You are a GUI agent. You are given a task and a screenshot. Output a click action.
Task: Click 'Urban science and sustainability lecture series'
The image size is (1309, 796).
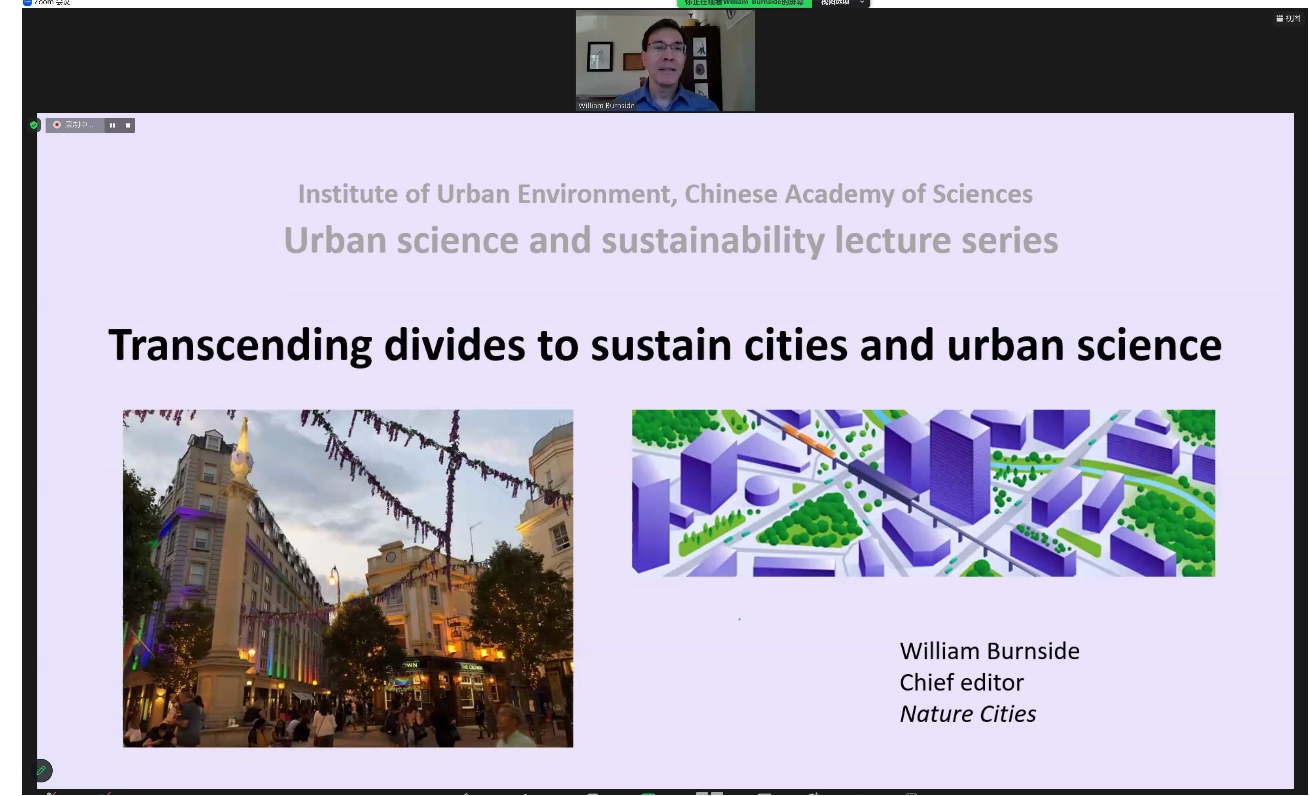(x=671, y=241)
